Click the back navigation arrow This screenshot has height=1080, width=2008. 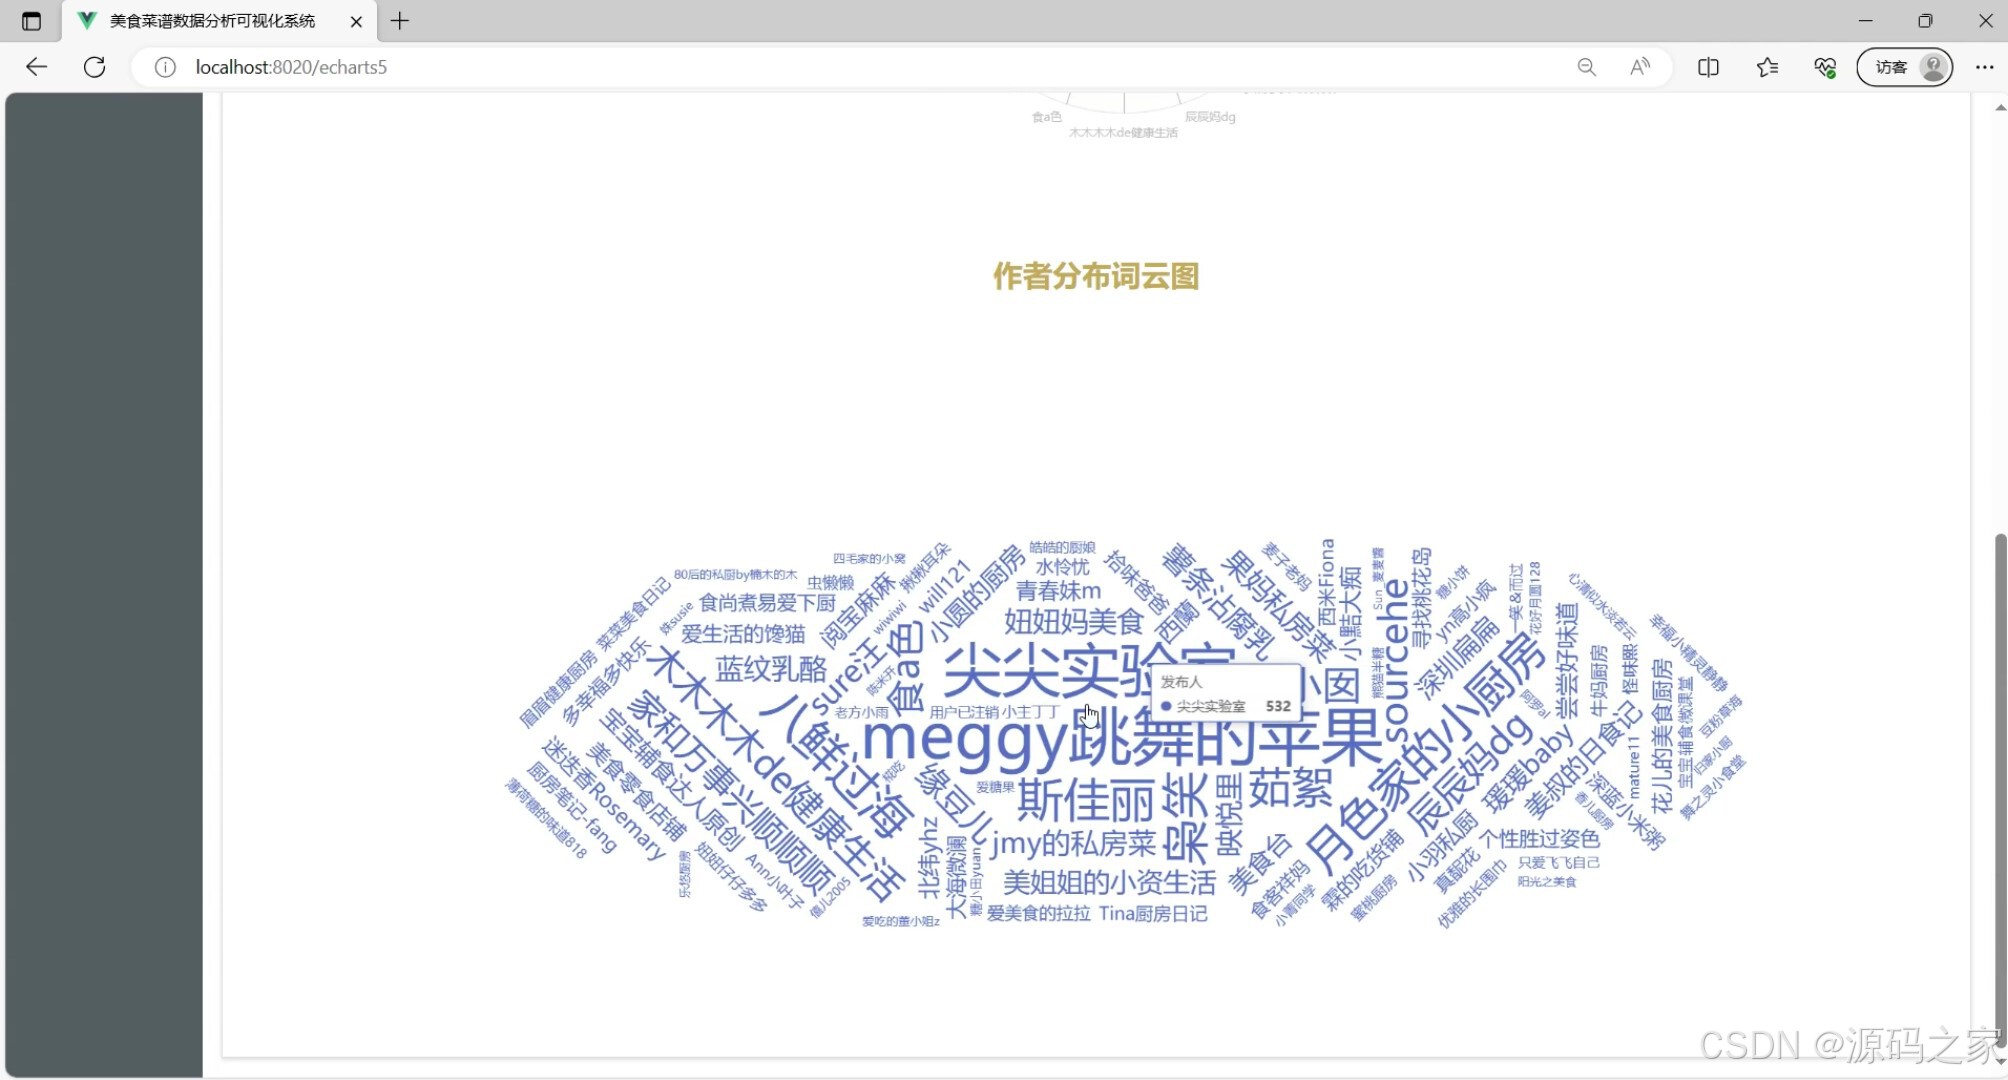tap(36, 67)
